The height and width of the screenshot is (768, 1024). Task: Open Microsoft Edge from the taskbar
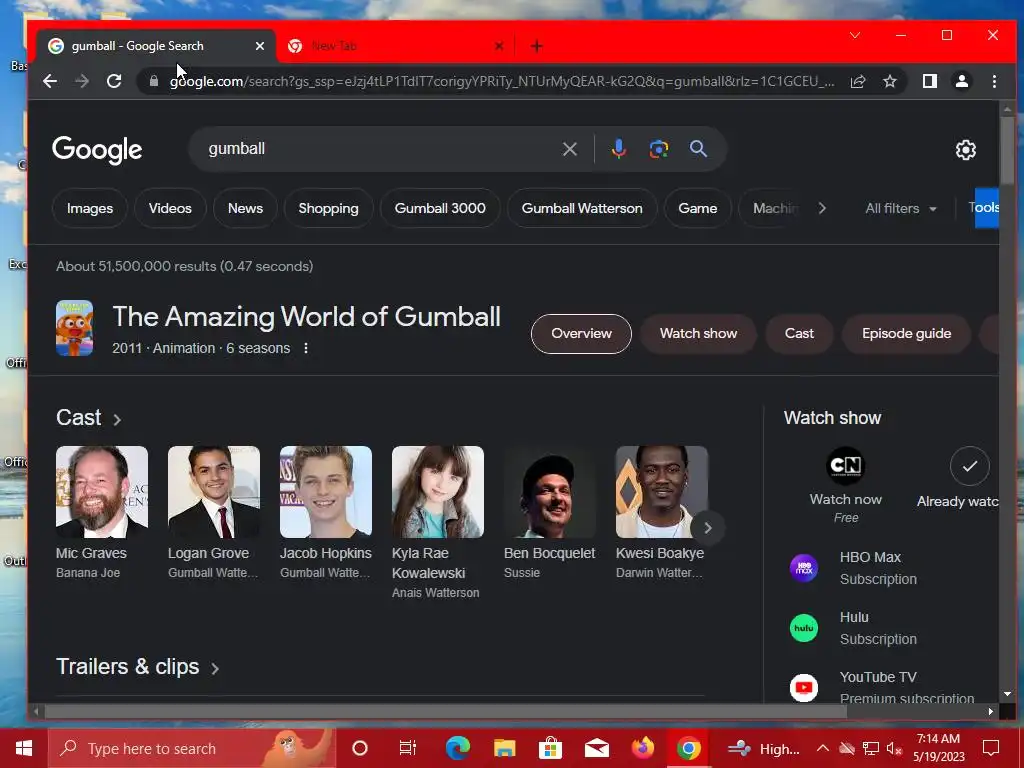click(458, 748)
